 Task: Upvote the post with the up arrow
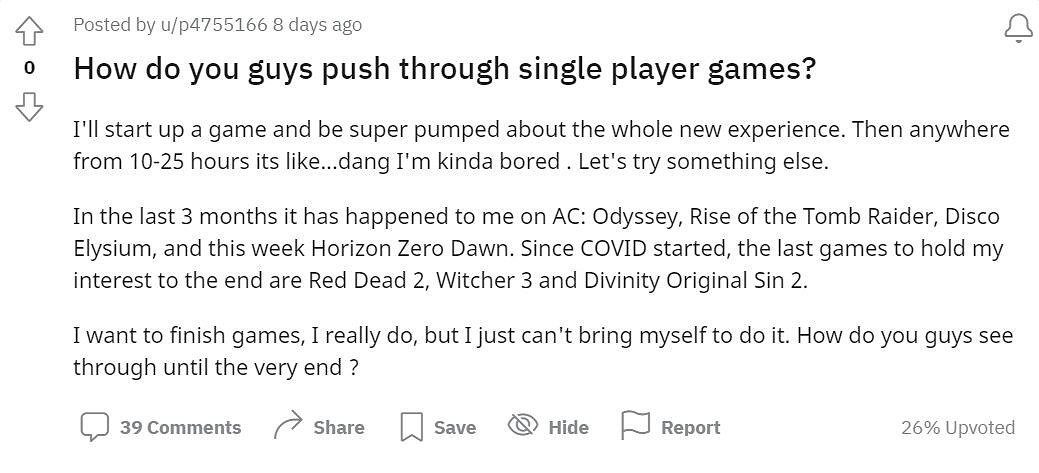coord(30,32)
